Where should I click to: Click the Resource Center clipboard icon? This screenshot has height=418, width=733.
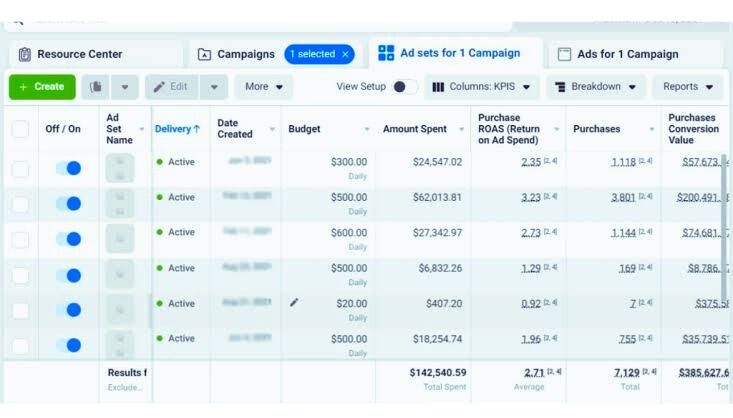25,54
